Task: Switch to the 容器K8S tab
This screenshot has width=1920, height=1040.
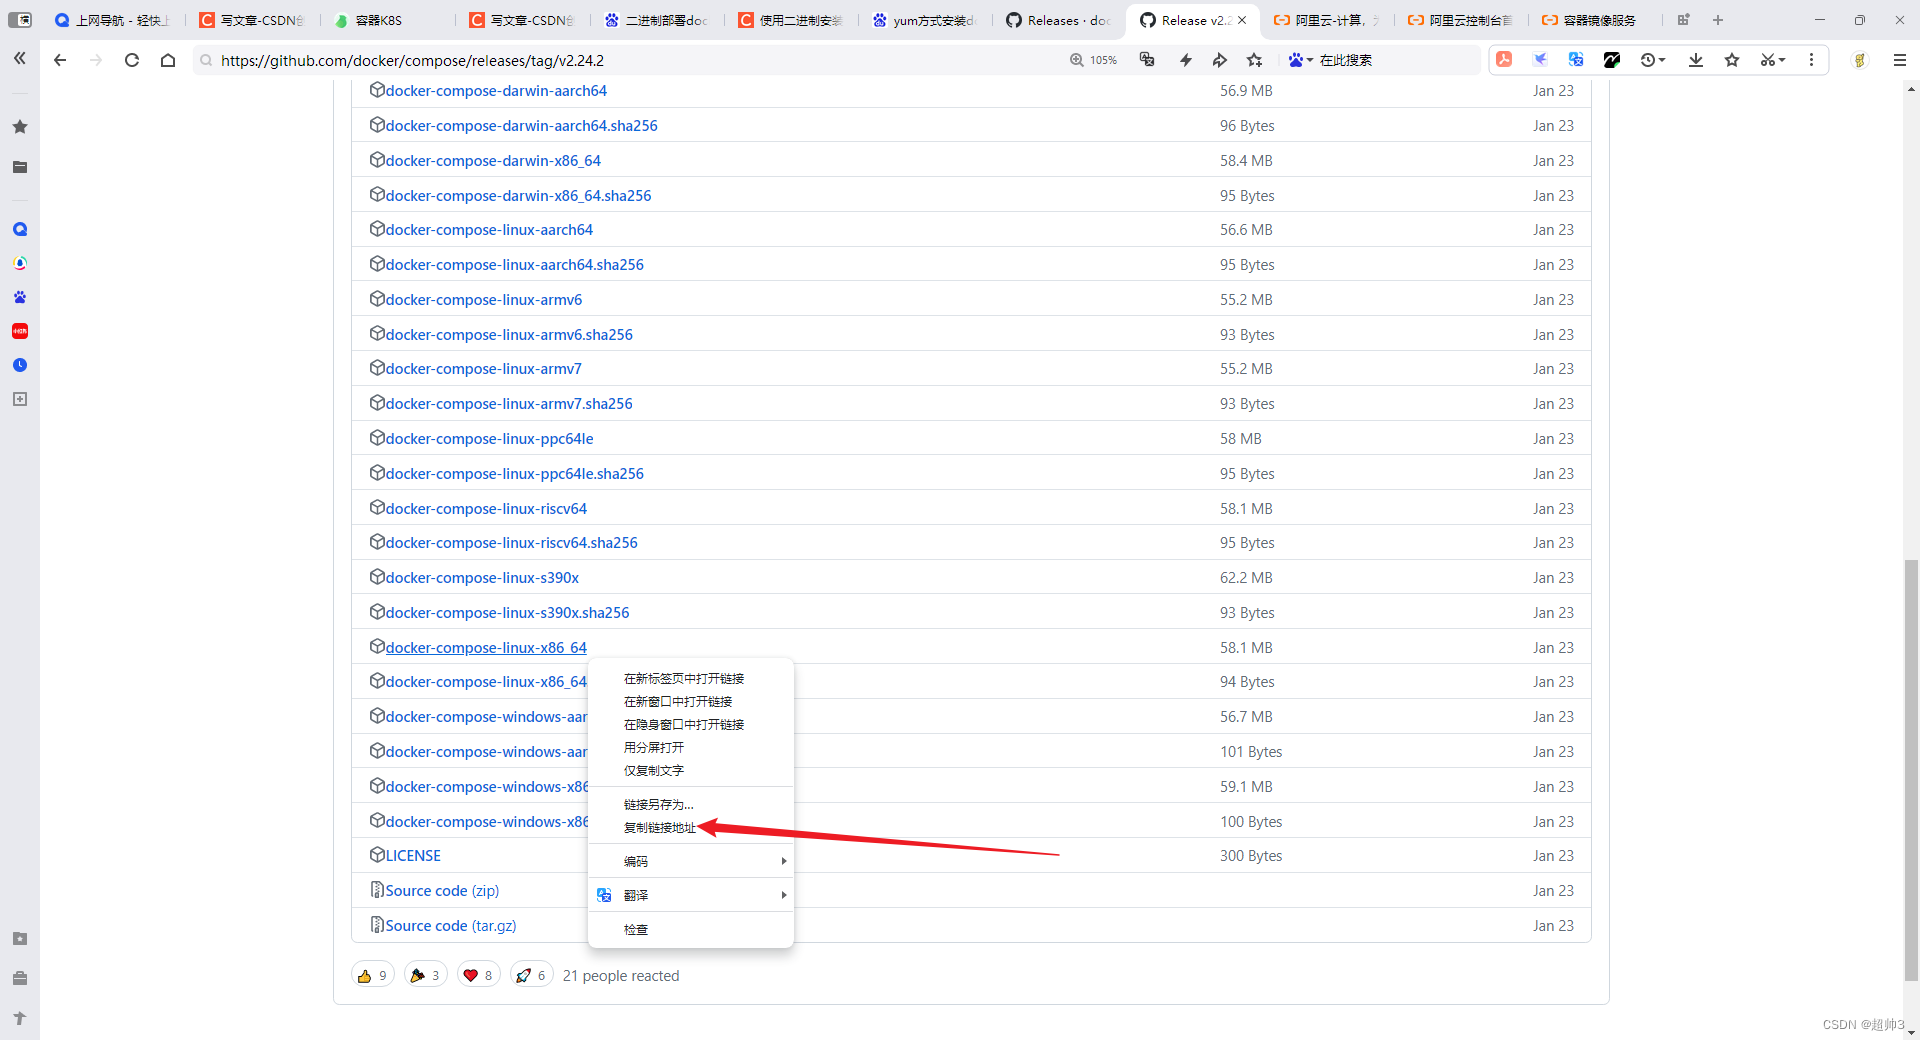Action: pyautogui.click(x=378, y=20)
